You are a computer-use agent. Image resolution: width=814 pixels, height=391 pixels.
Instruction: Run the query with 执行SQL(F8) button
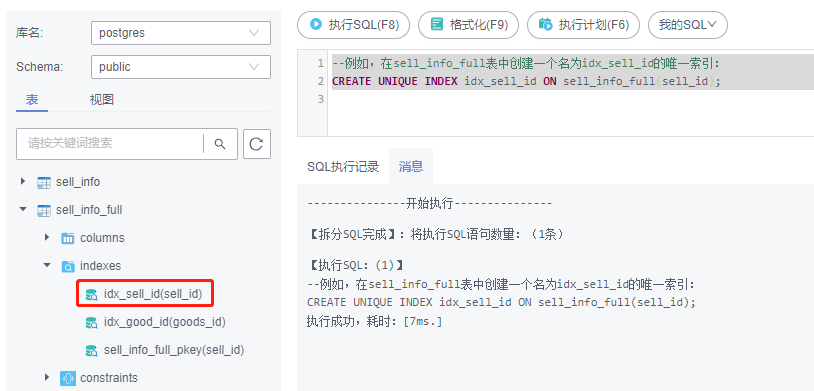coord(354,24)
